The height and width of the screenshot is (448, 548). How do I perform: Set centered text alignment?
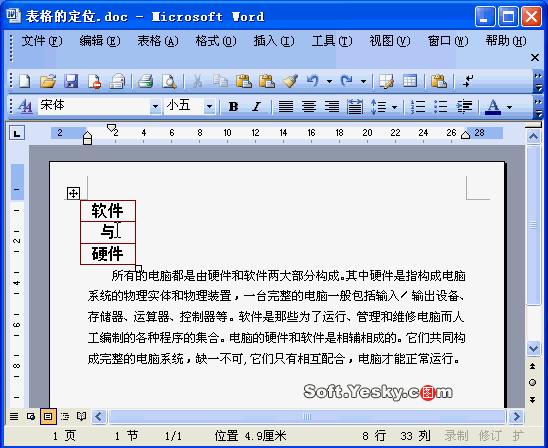coord(309,106)
